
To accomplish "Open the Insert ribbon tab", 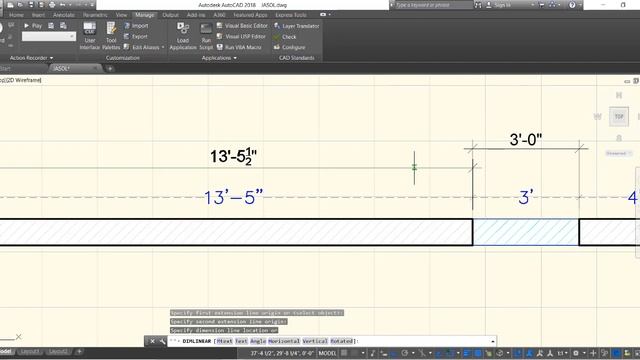I will pyautogui.click(x=38, y=15).
